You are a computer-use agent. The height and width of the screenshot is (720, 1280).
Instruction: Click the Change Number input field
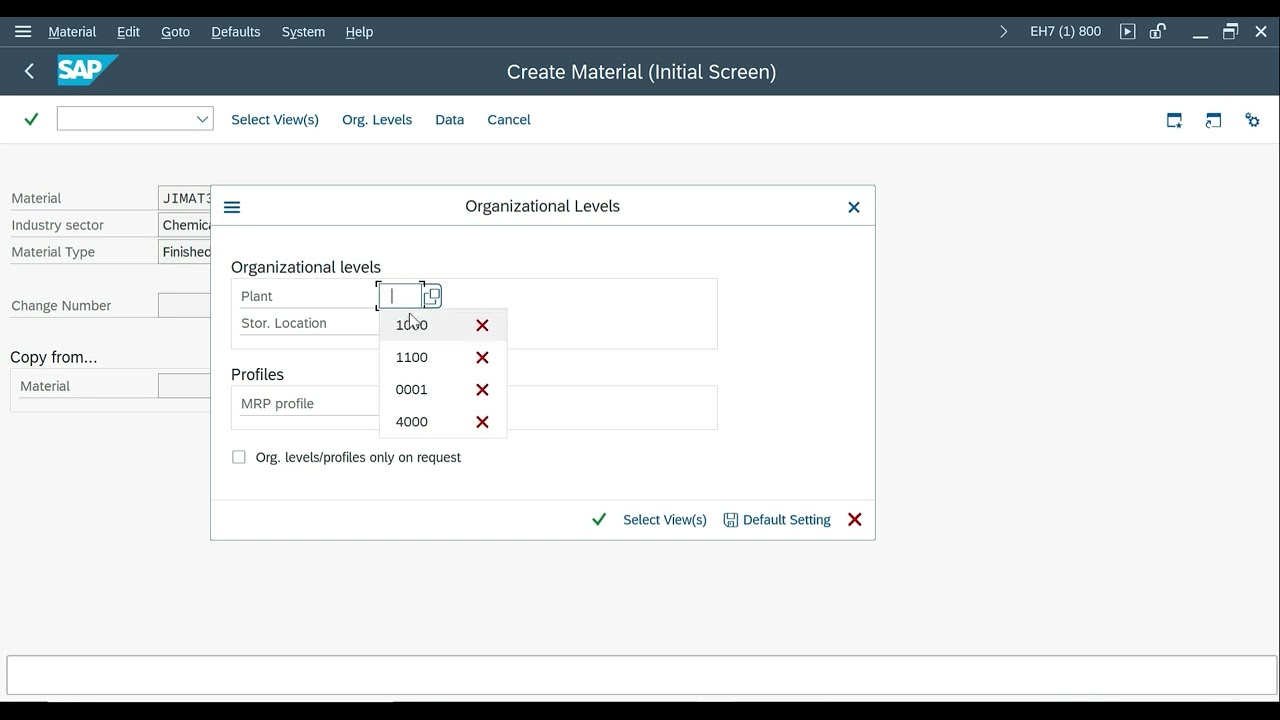185,306
